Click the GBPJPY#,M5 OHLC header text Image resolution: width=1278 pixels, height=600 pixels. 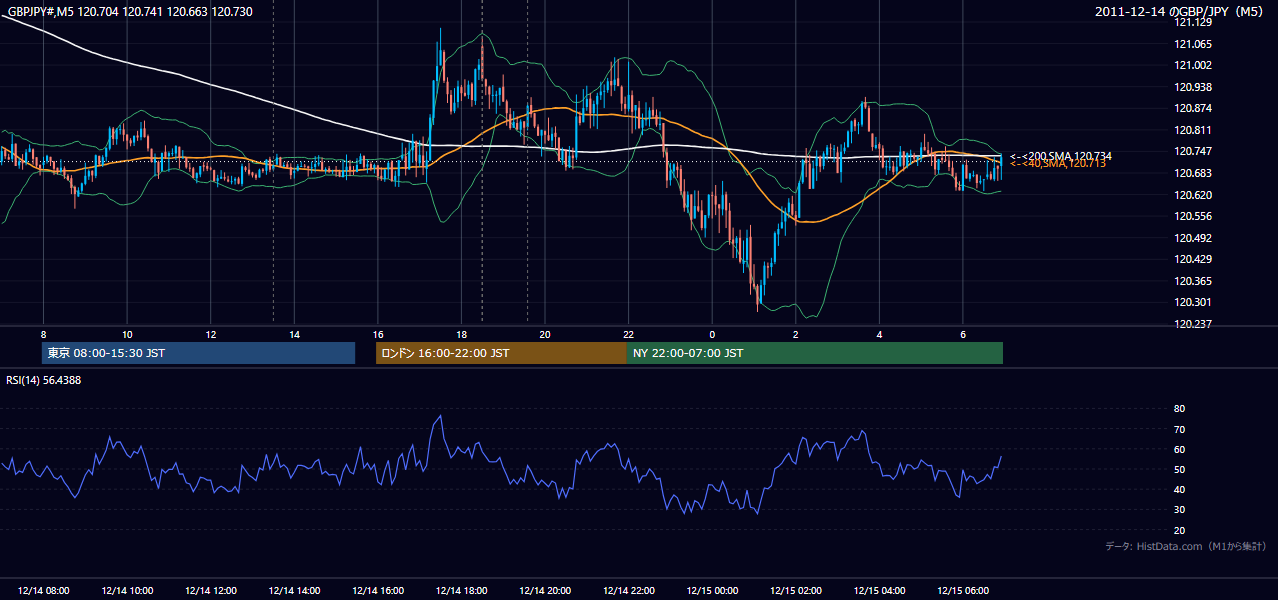130,11
